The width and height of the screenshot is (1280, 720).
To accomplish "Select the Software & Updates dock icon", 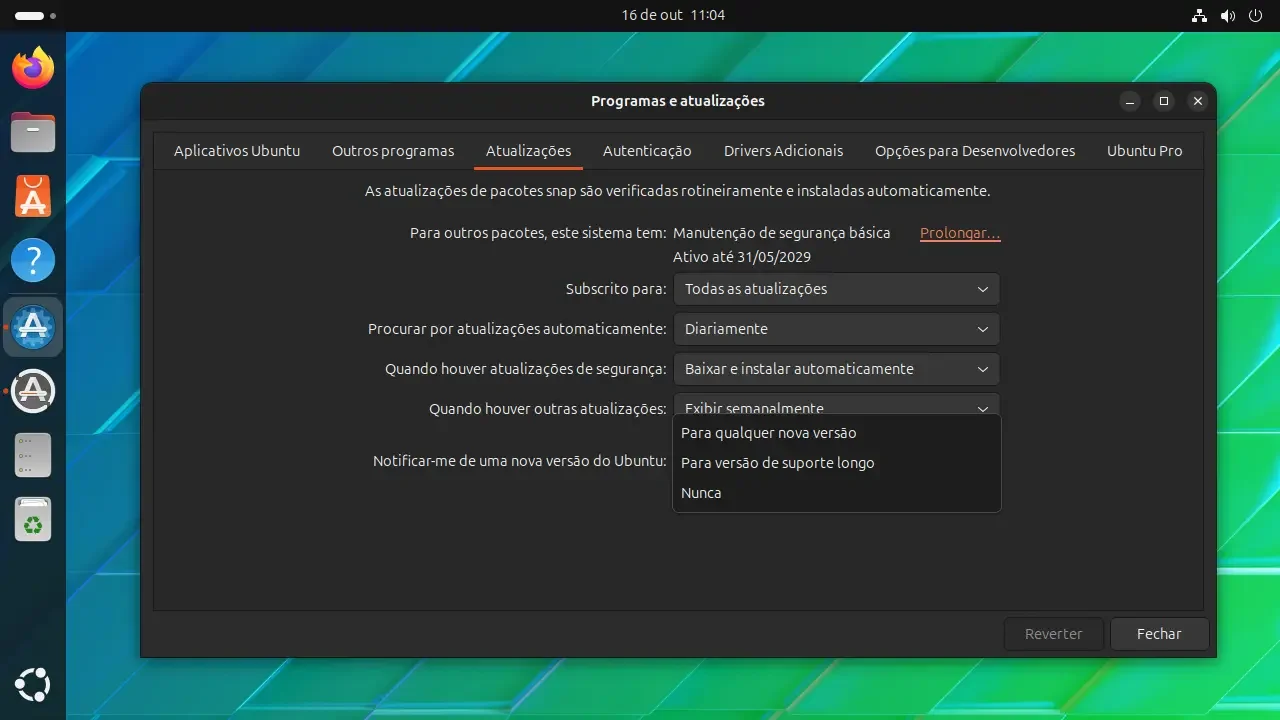I will click(x=33, y=327).
